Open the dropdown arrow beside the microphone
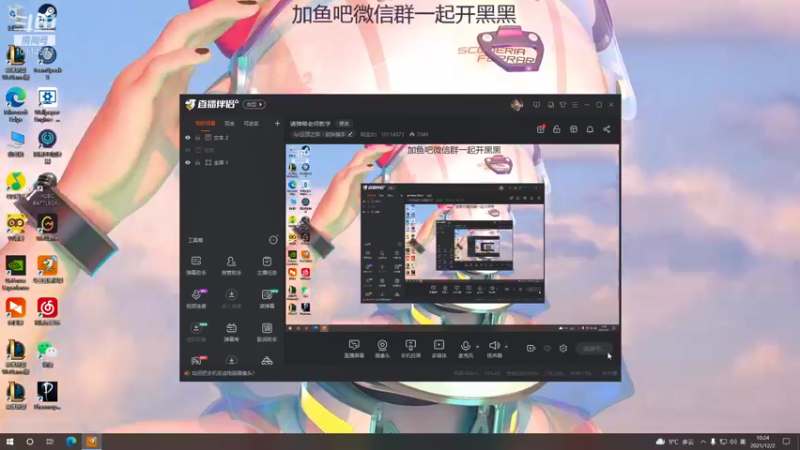This screenshot has width=800, height=450. point(478,347)
